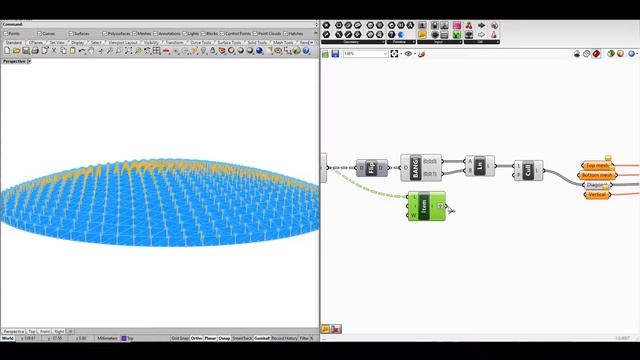Open the preview eye dropdown arrow
This screenshot has height=360, width=640.
415,54
